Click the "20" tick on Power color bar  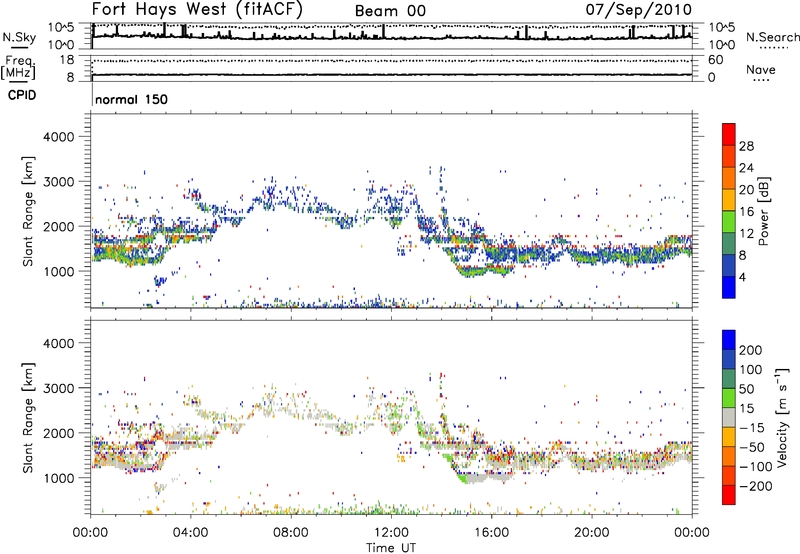tap(746, 190)
